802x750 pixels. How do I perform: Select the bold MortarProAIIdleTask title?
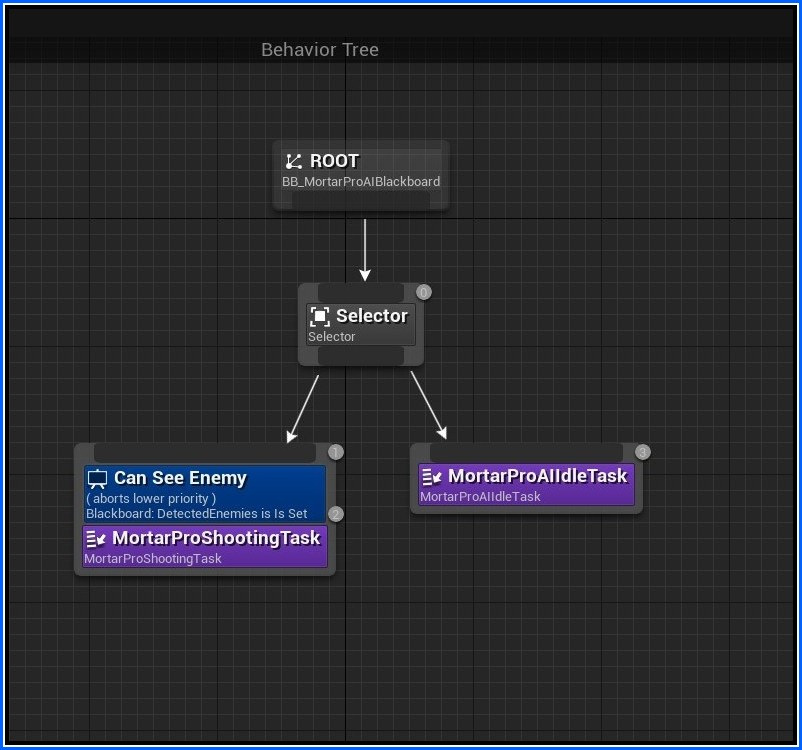point(538,476)
